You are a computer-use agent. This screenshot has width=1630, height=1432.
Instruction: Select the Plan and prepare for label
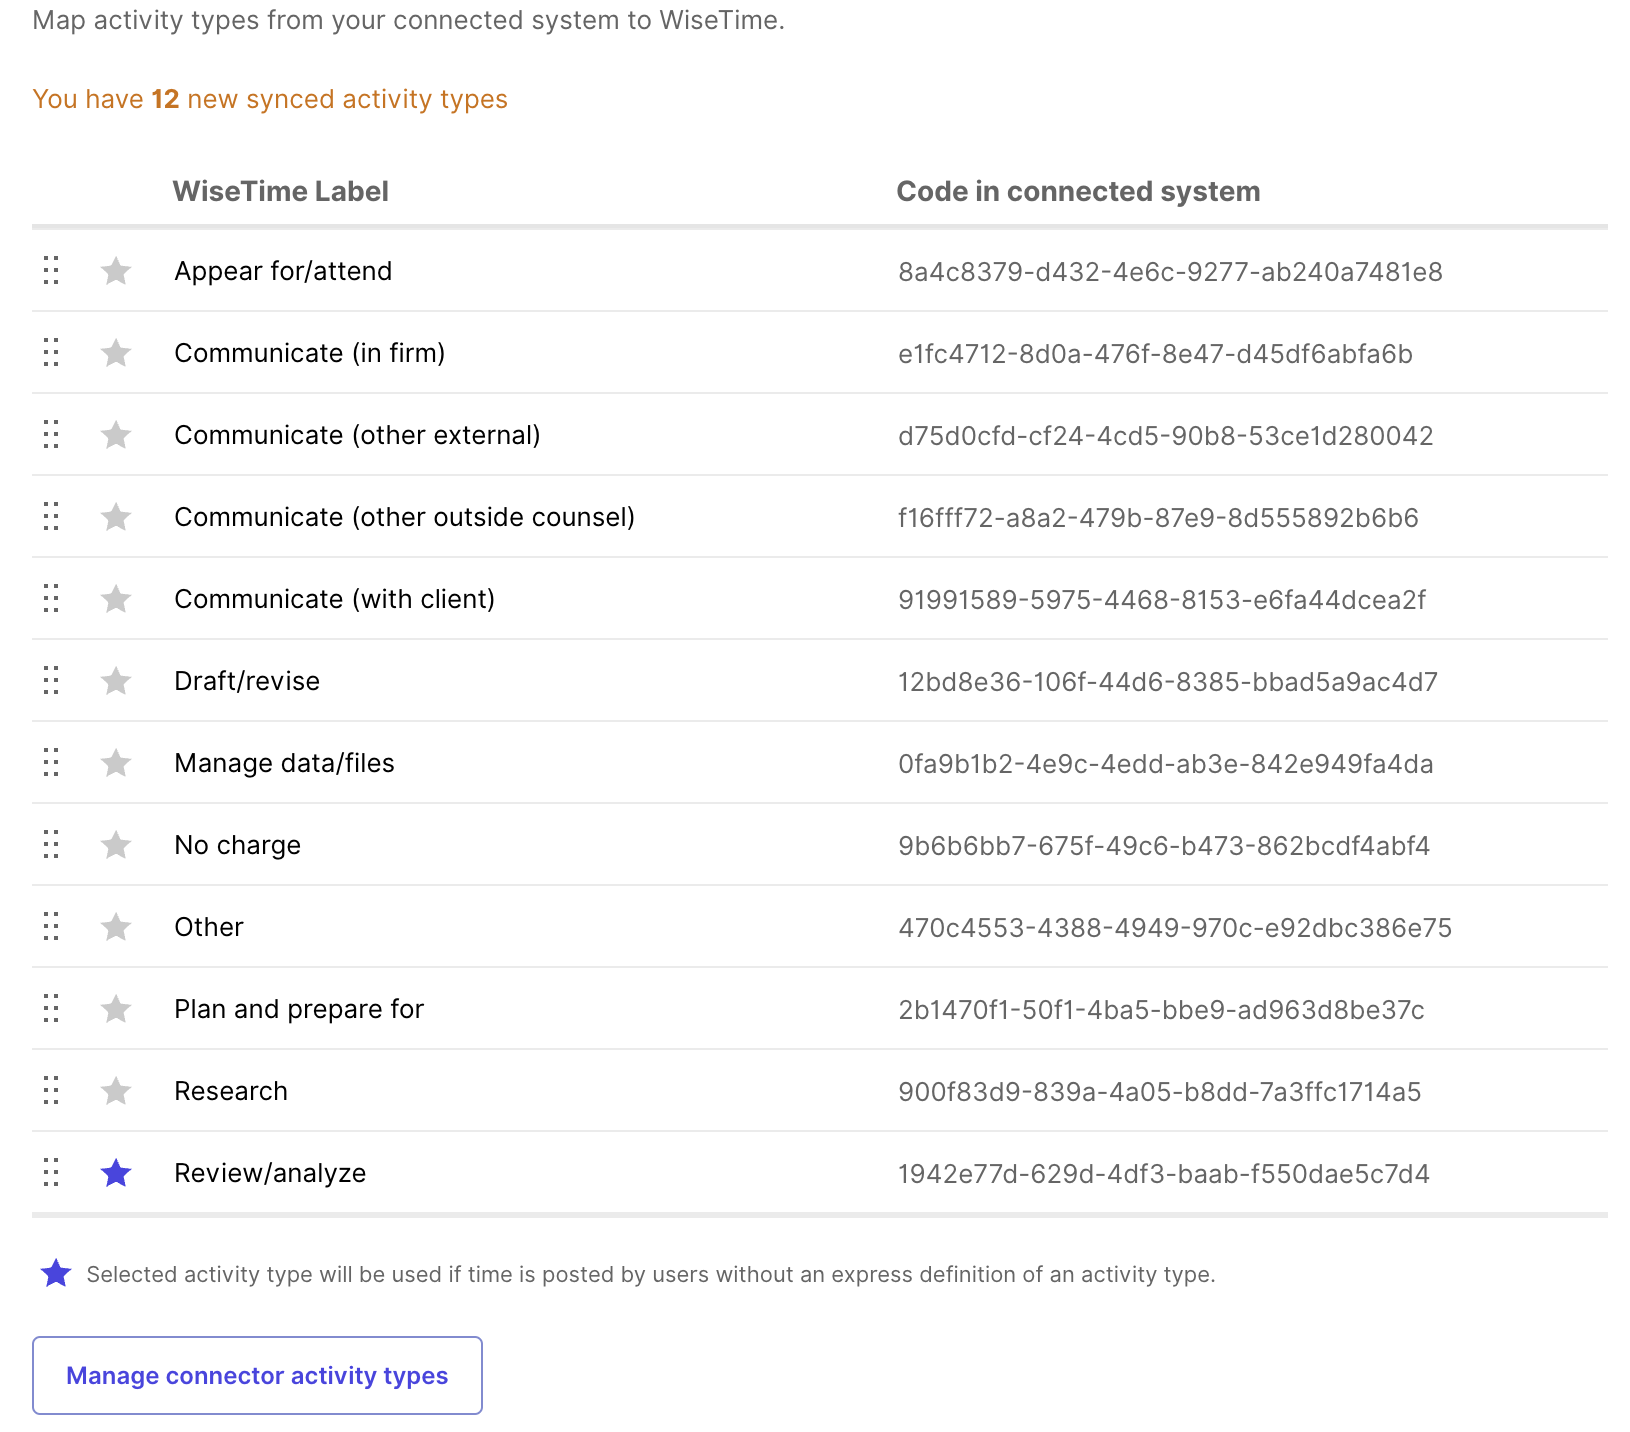tap(299, 1009)
